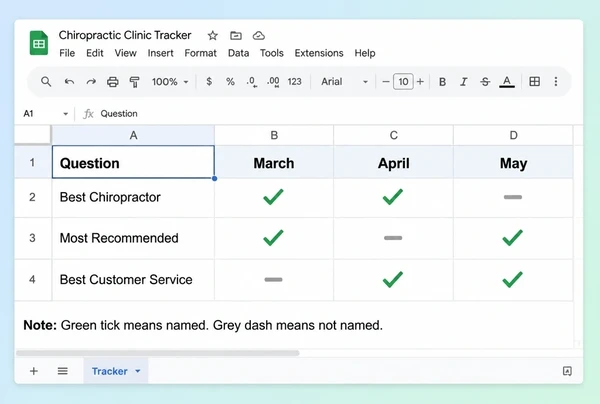Select the Best Chiropractor cell
600x404 pixels.
point(133,197)
